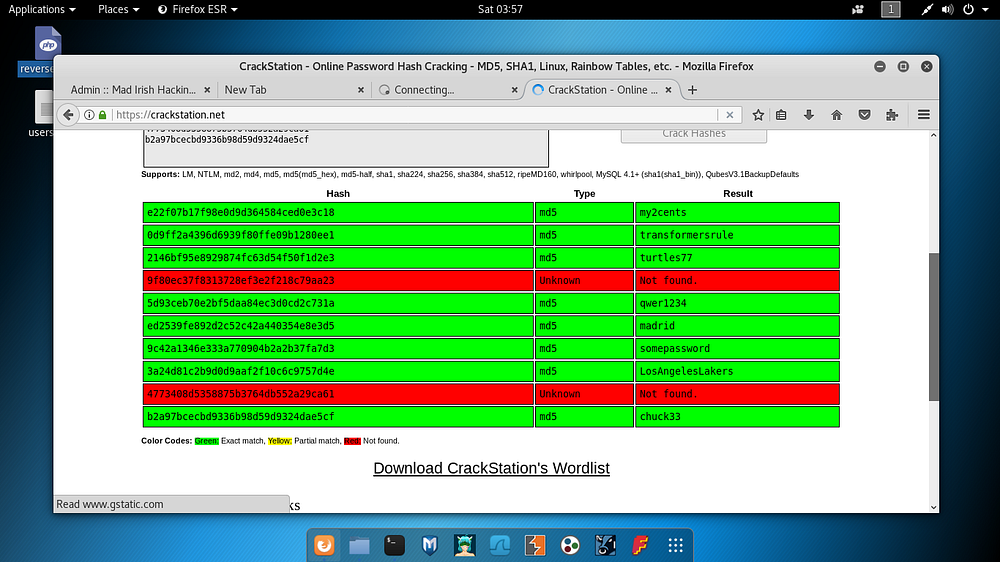Launch the Terminal from the dock
Image resolution: width=1000 pixels, height=562 pixels.
point(394,545)
